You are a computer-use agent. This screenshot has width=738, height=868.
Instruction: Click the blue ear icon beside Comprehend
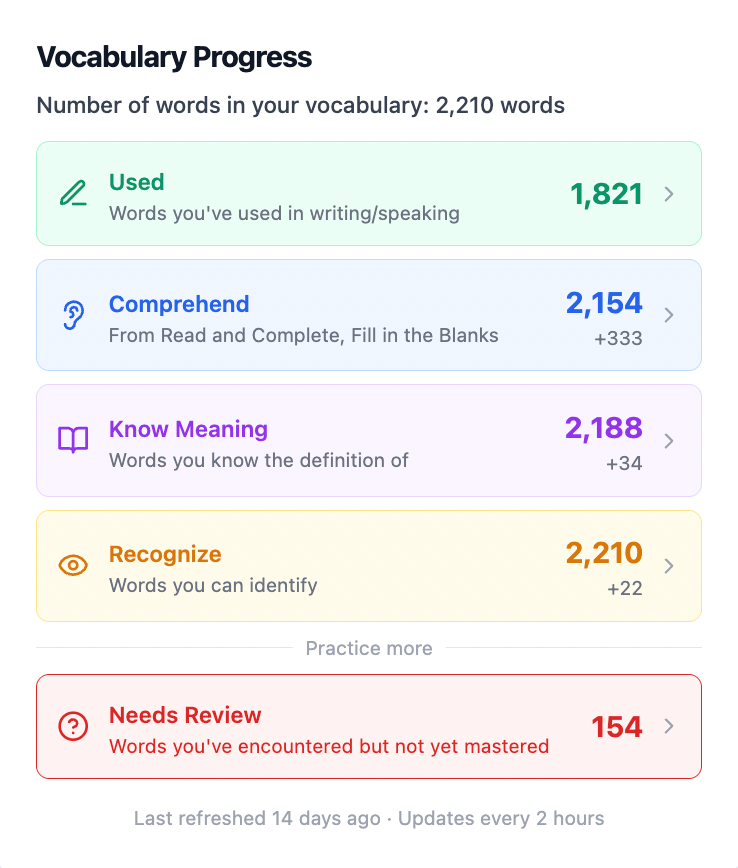[73, 317]
